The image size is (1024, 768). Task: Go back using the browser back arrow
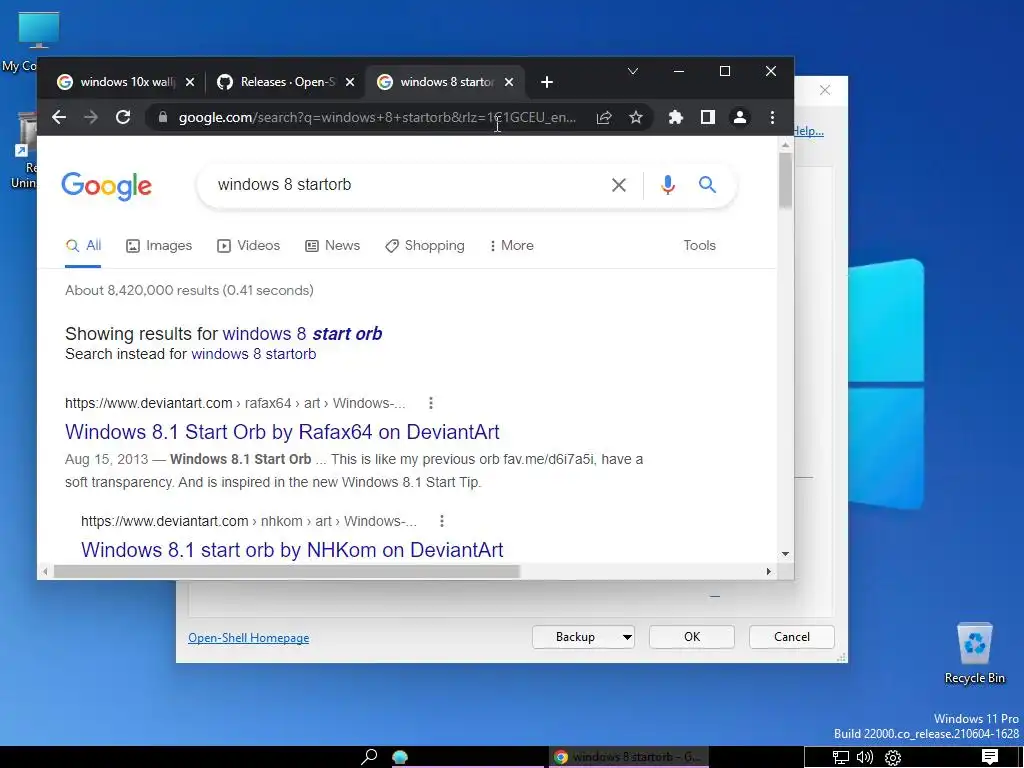tap(59, 118)
